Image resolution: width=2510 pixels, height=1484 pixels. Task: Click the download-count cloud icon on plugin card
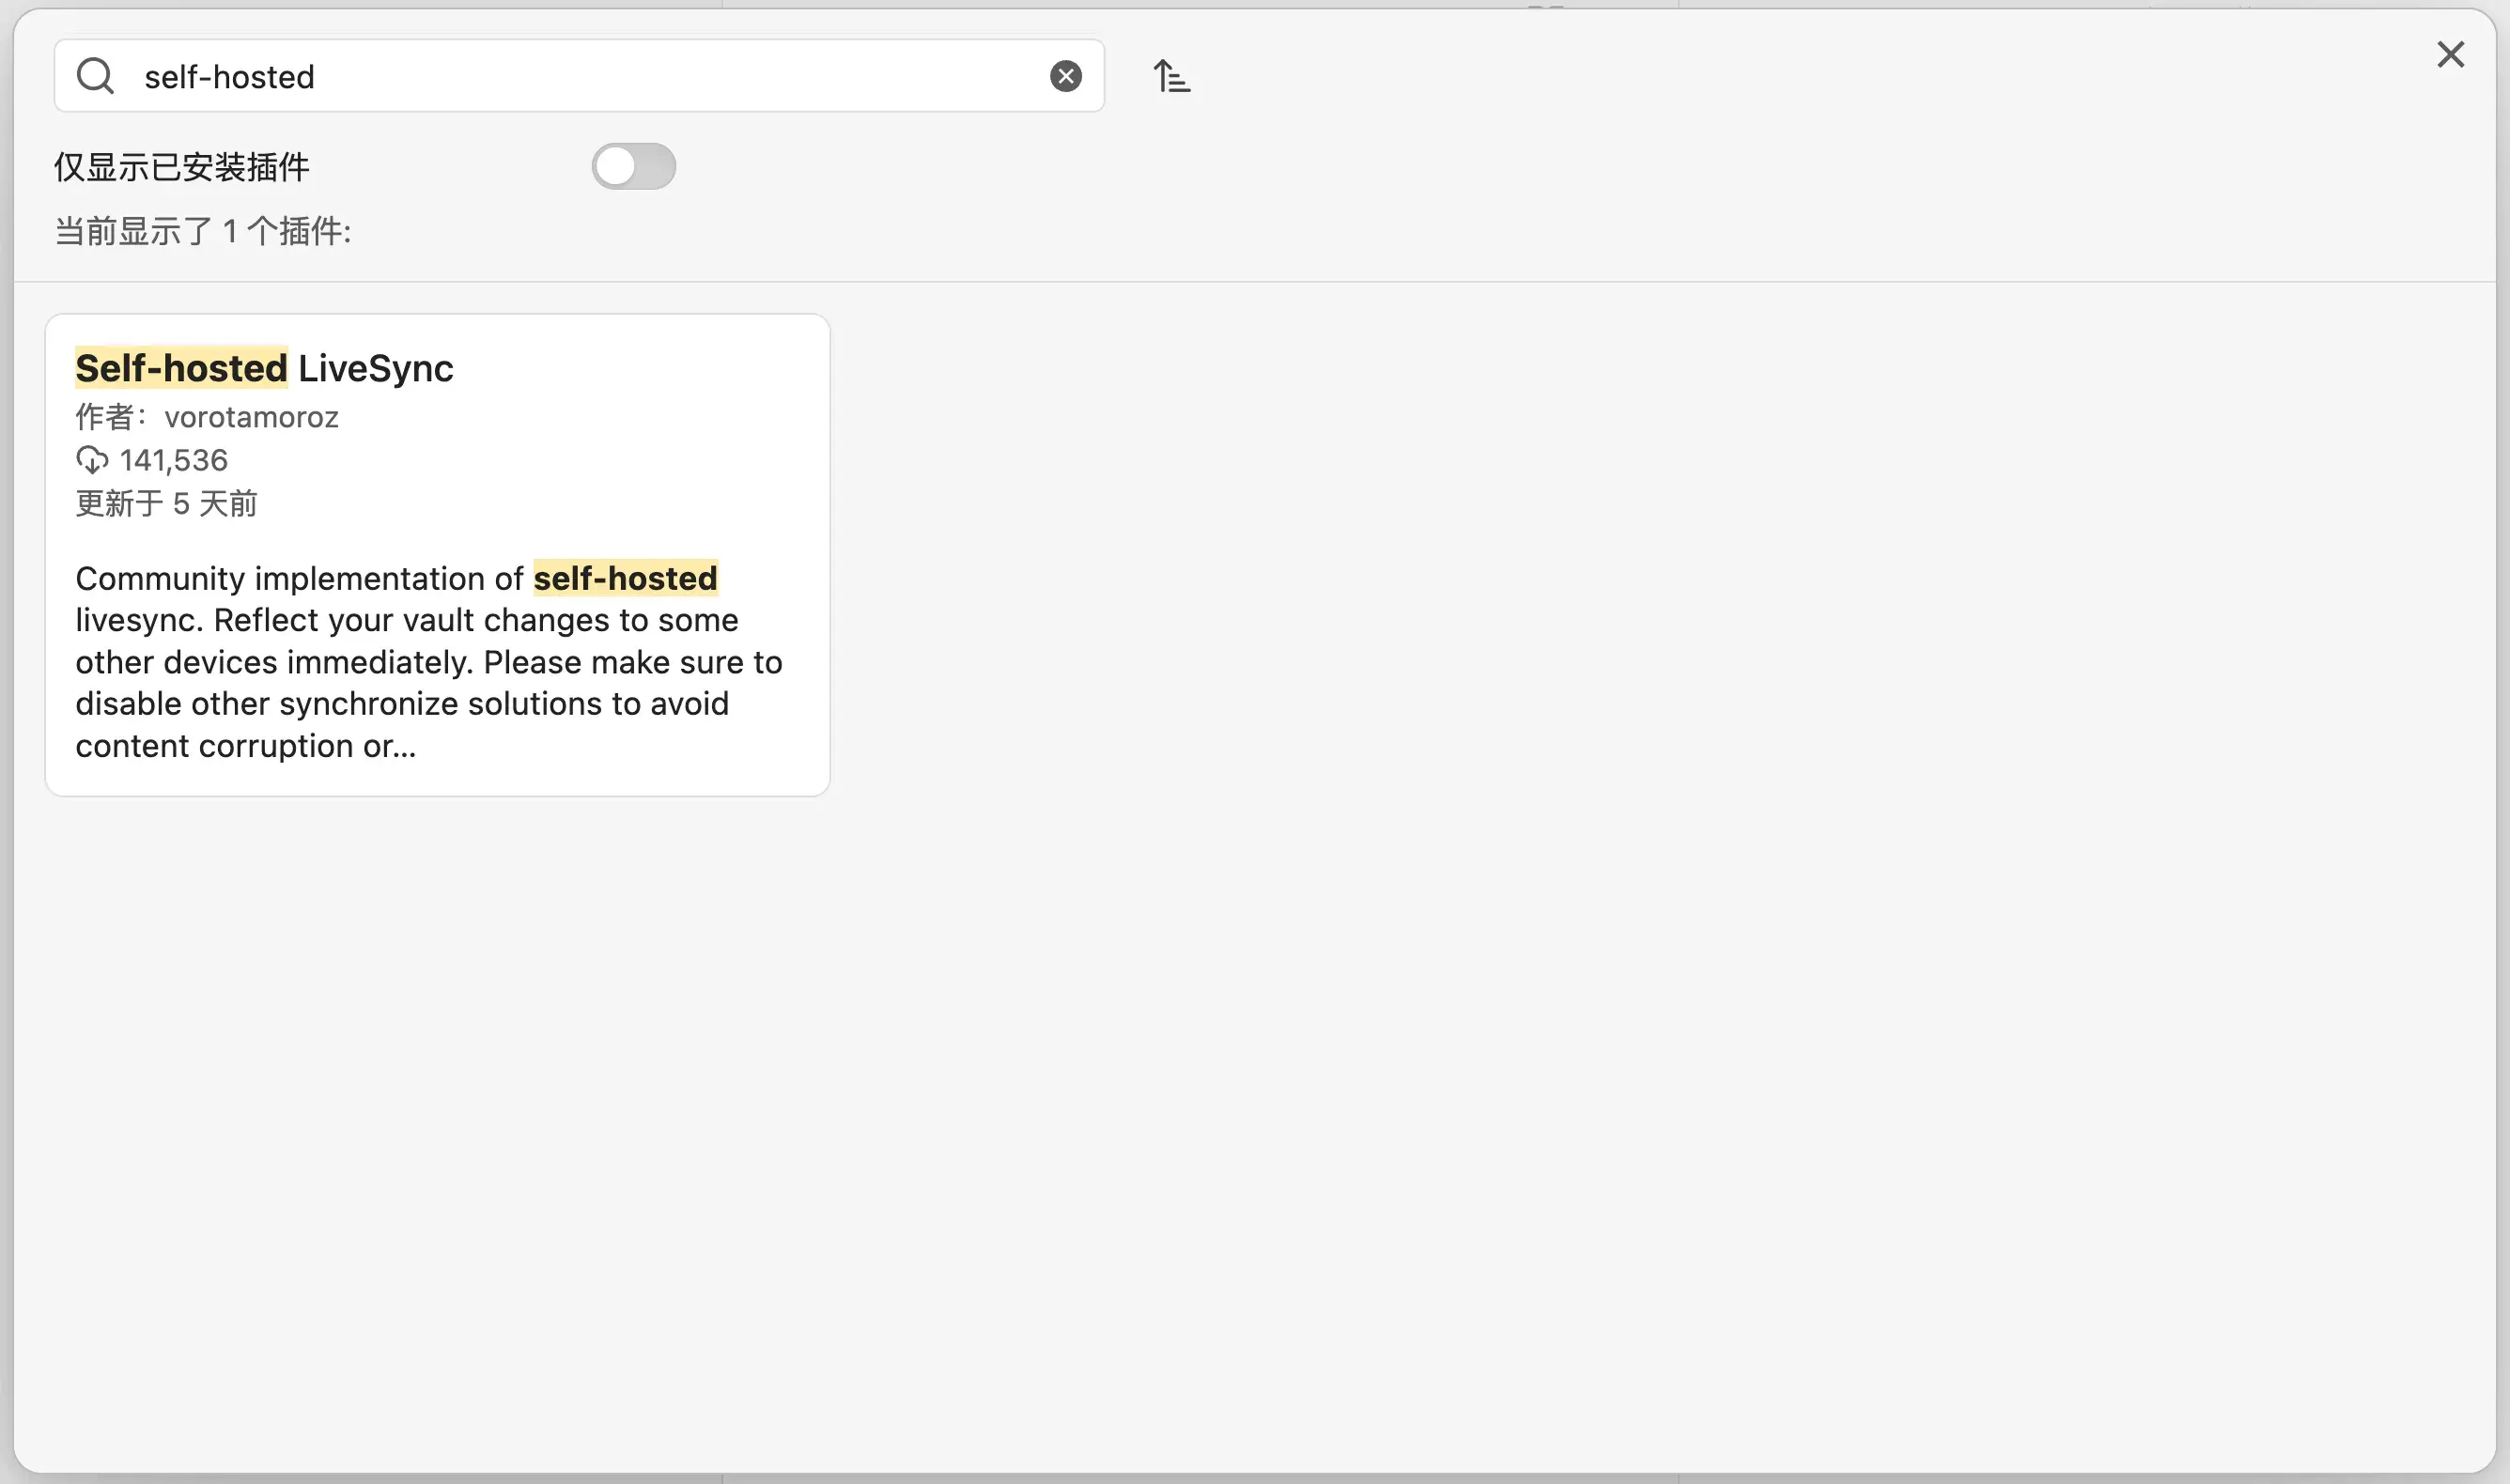[x=93, y=459]
